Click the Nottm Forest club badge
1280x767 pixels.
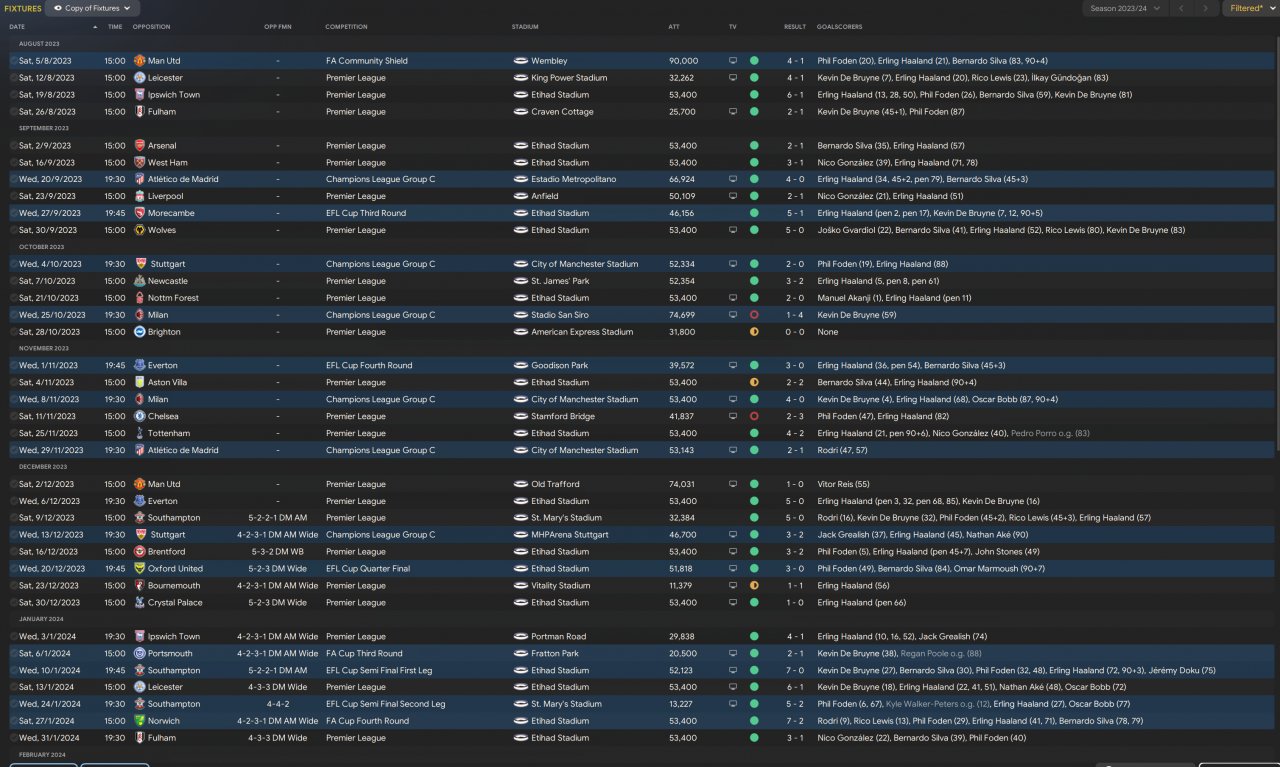point(140,298)
